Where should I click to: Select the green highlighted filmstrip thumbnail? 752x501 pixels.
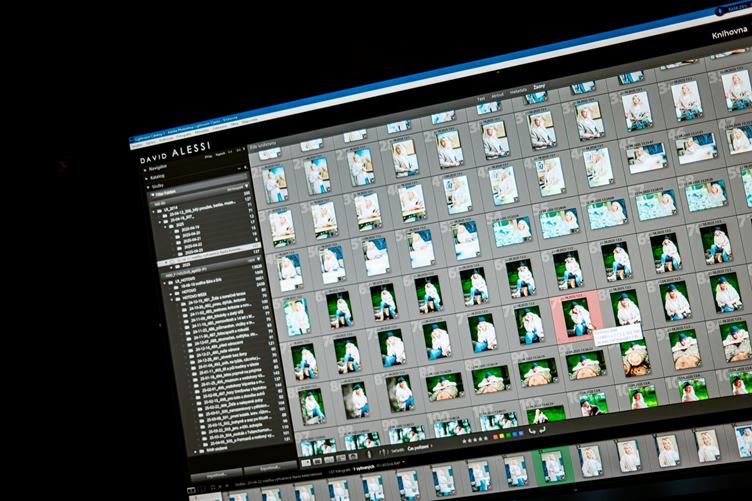552,464
